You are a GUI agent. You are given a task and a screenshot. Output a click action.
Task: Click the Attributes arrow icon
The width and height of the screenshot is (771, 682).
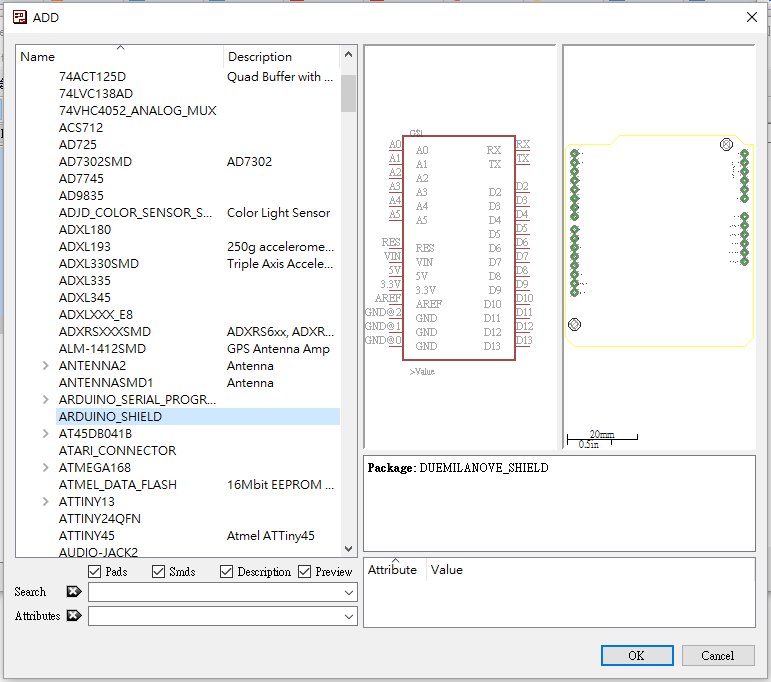tap(73, 616)
